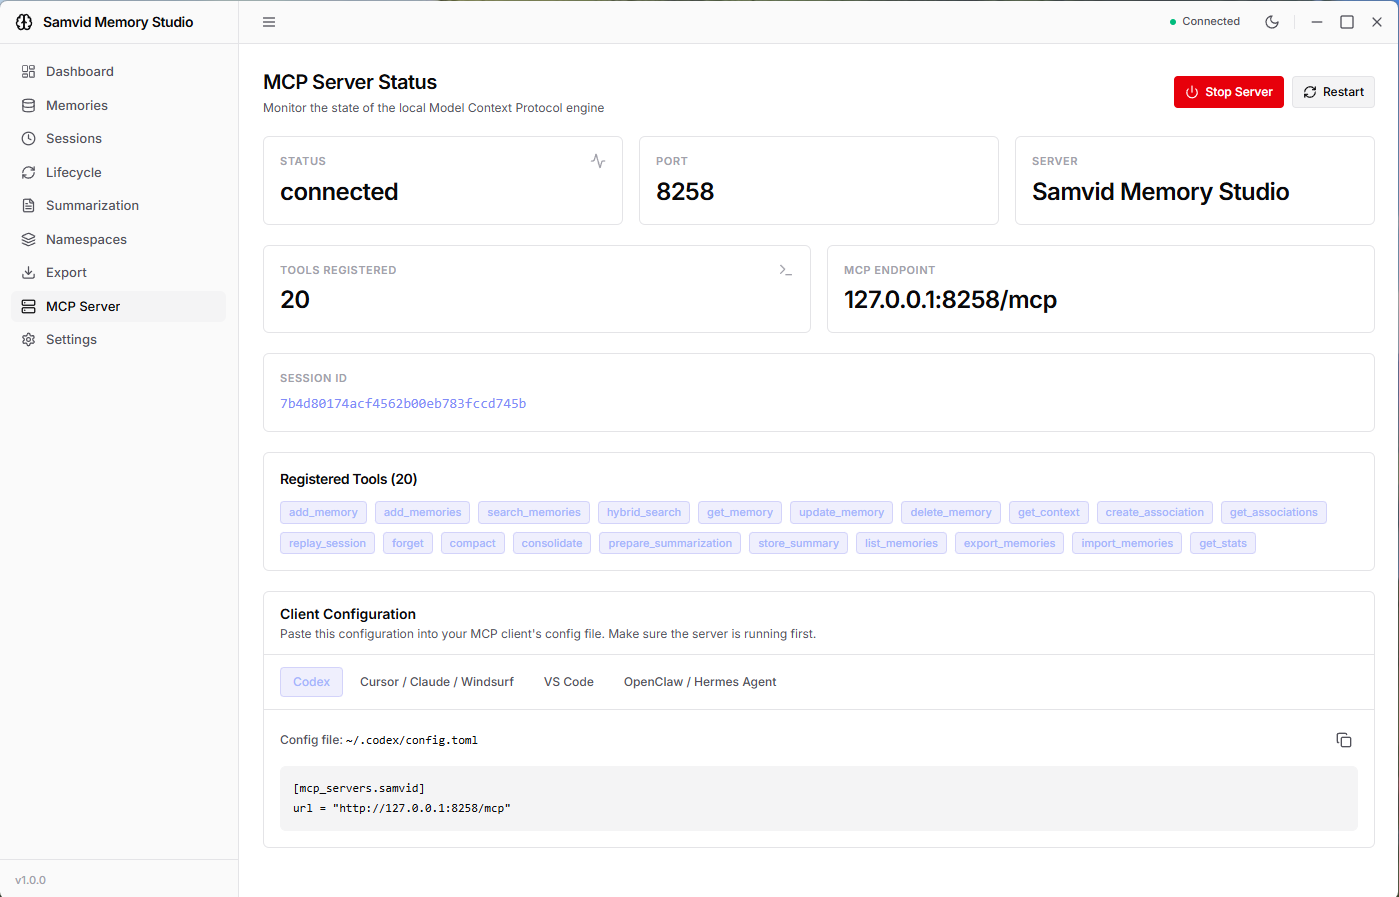Switch to dark mode using the moon icon

pyautogui.click(x=1272, y=22)
